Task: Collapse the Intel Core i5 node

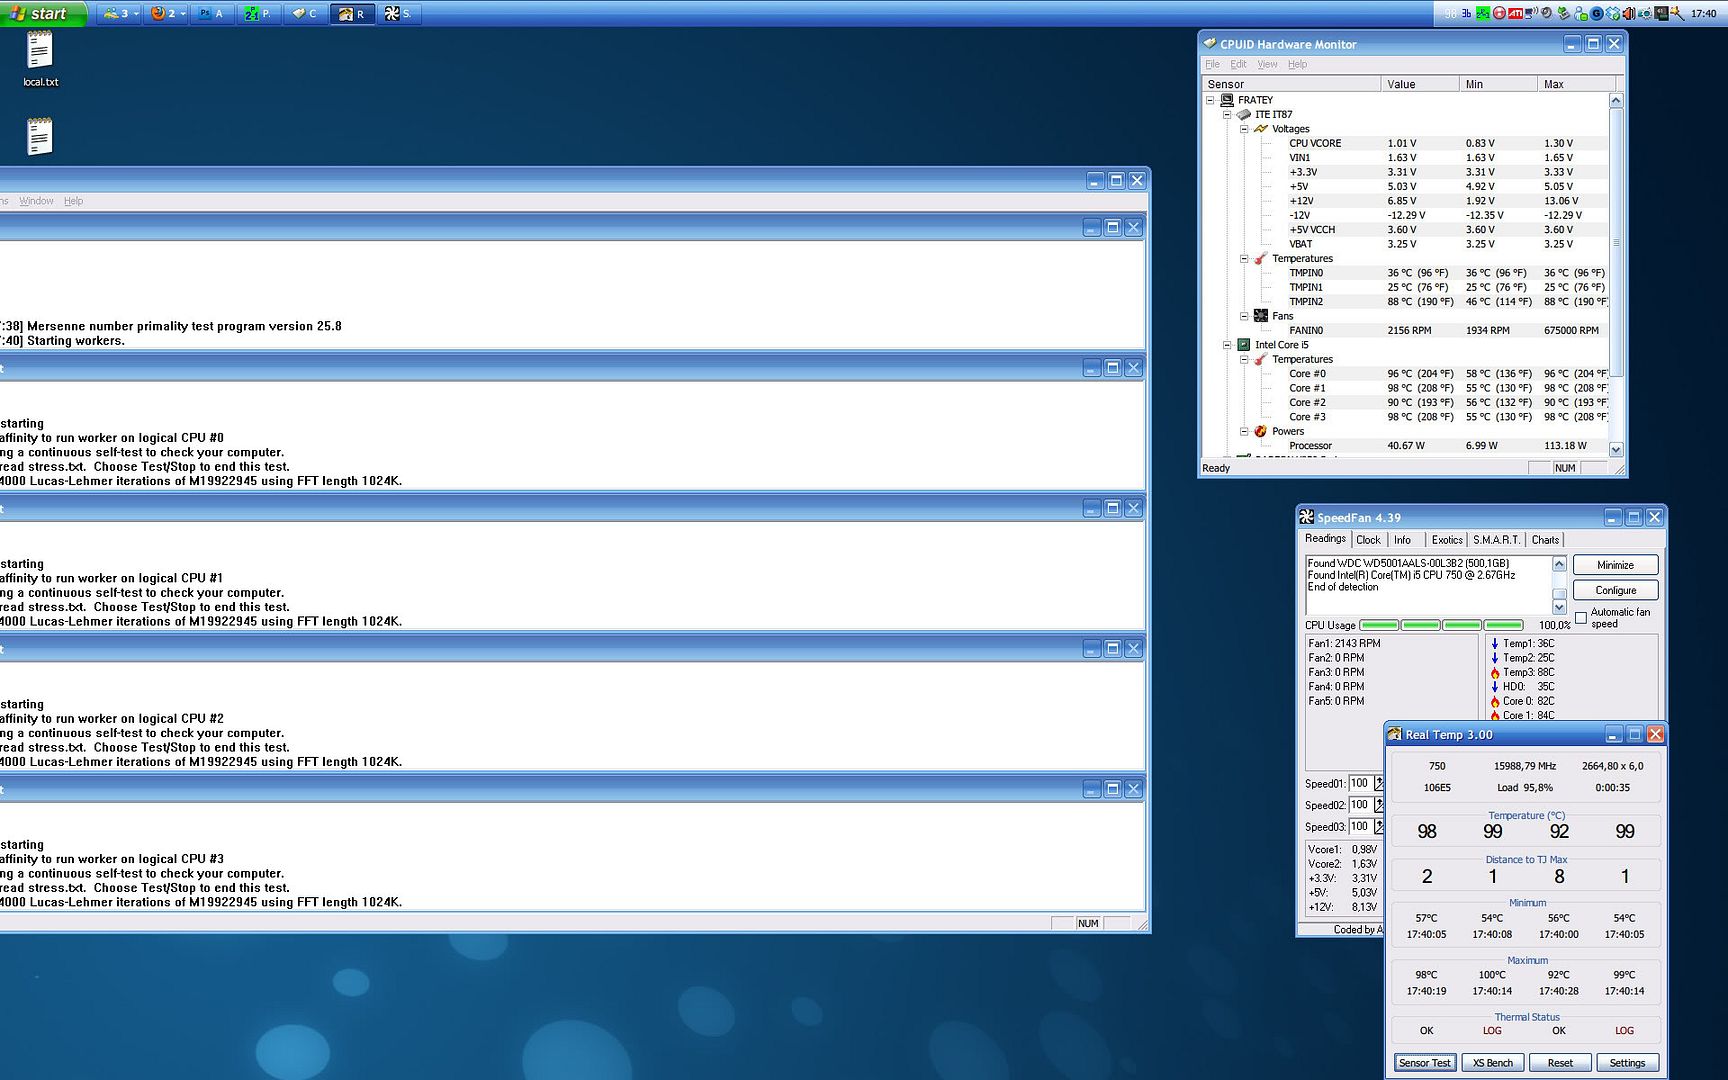Action: point(1227,345)
